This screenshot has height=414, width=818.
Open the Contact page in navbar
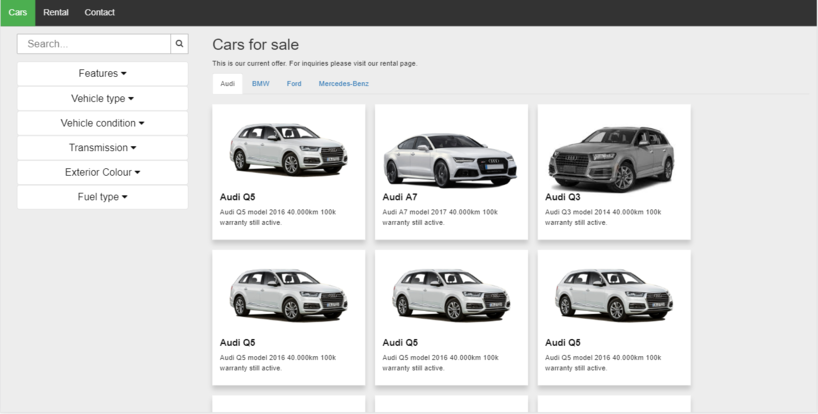[100, 13]
